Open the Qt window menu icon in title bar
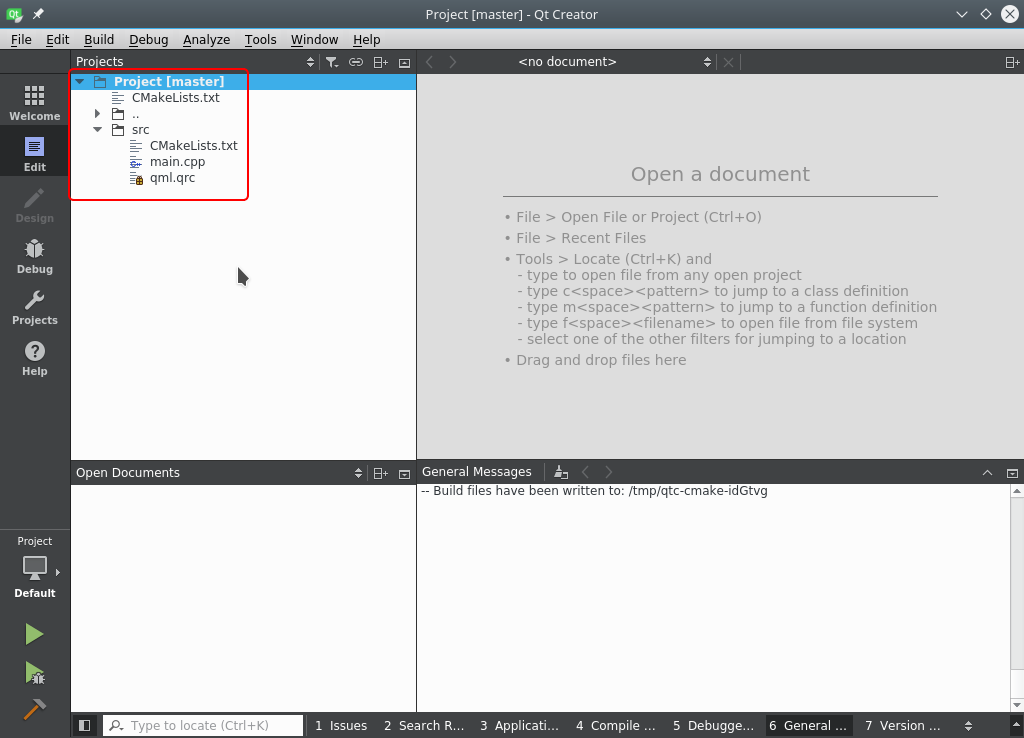Image resolution: width=1024 pixels, height=738 pixels. [x=13, y=14]
